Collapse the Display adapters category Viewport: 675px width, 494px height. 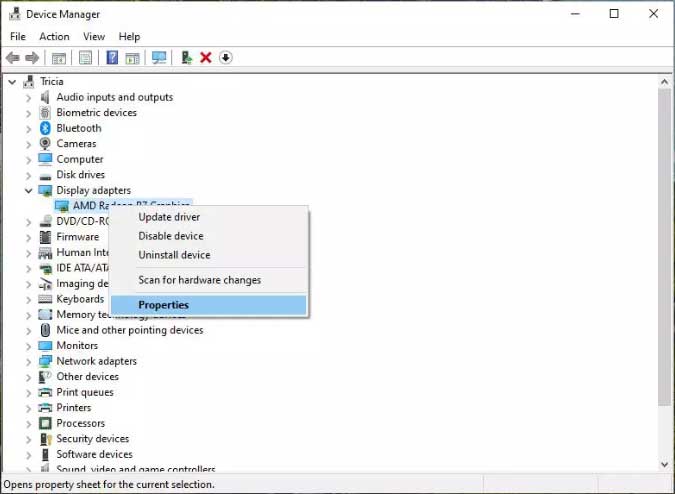coord(28,191)
